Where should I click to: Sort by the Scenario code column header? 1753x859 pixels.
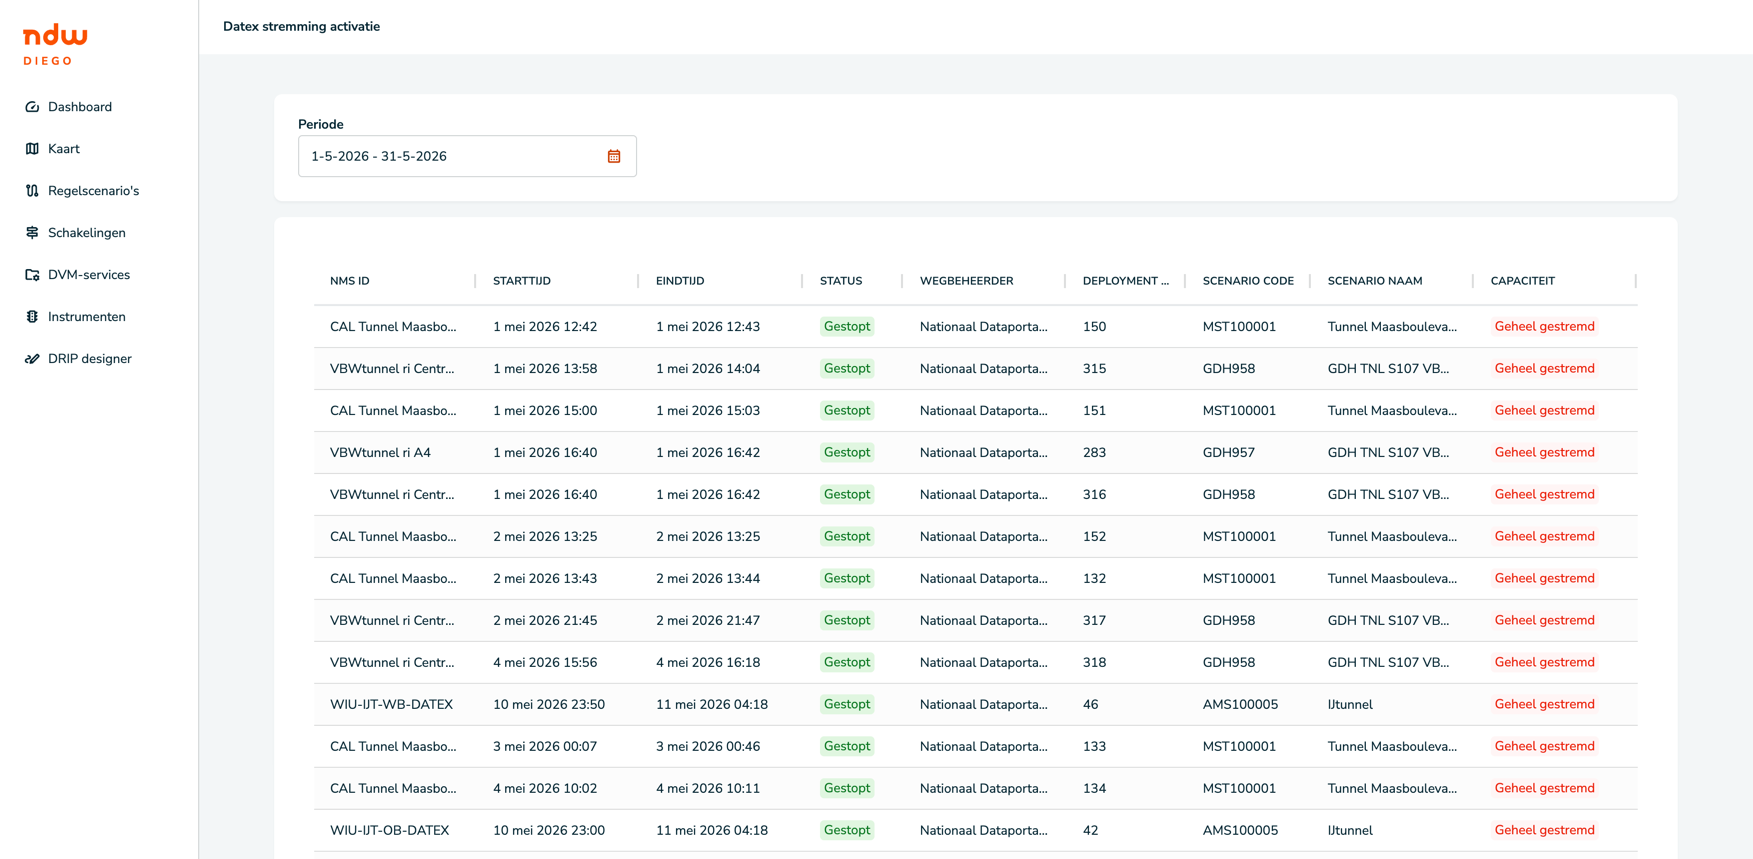point(1248,281)
